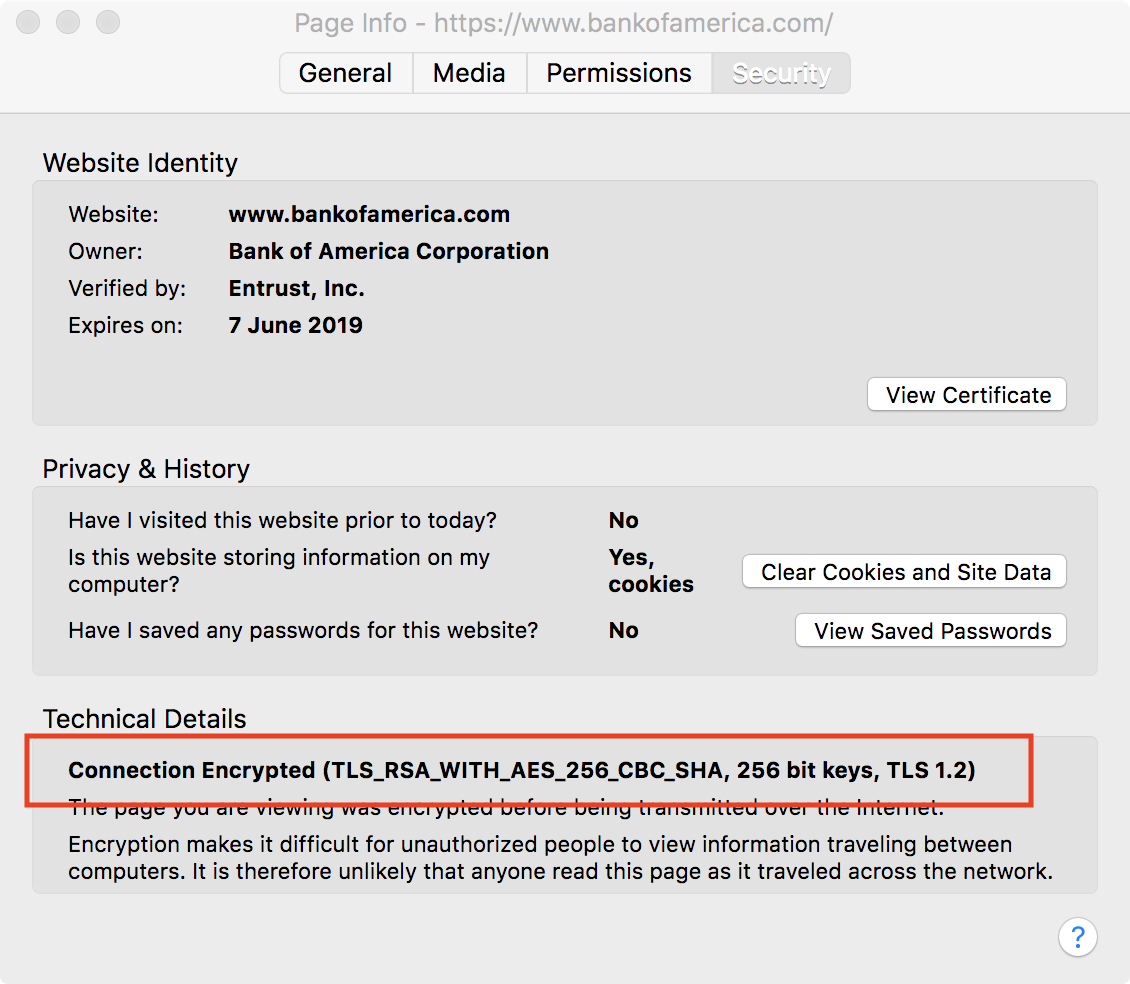This screenshot has width=1130, height=984.
Task: Zoom the Page Info window
Action: 108,22
